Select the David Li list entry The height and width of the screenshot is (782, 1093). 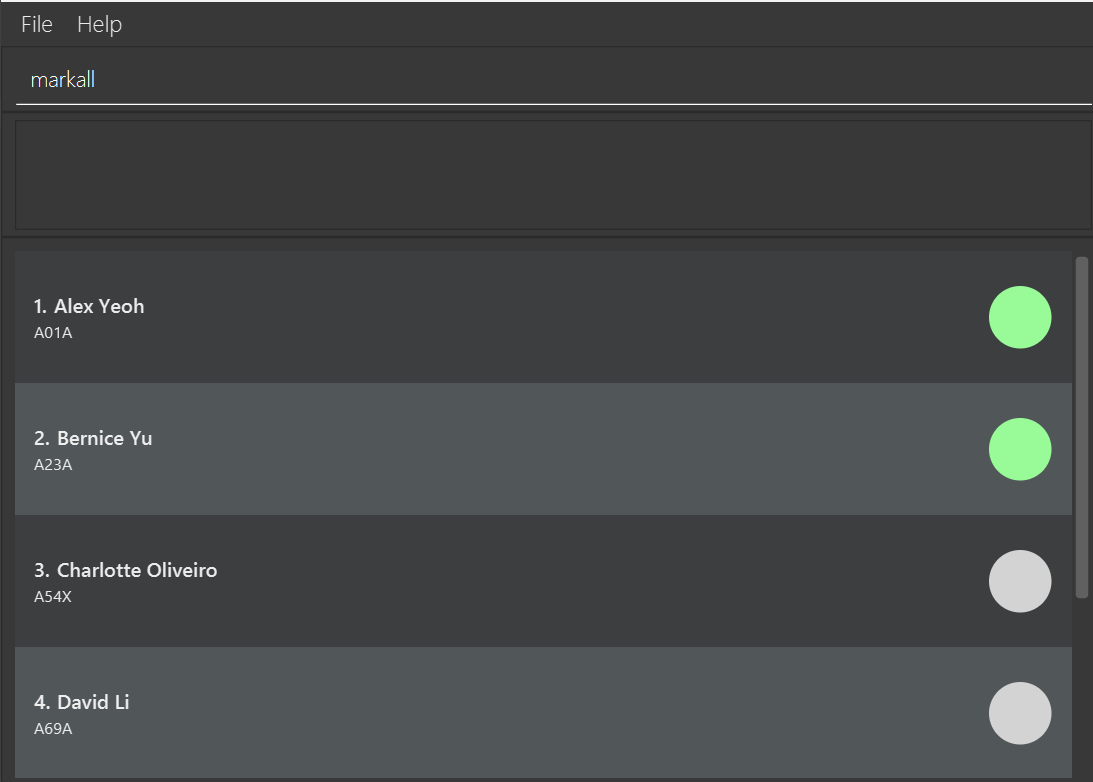click(x=543, y=712)
